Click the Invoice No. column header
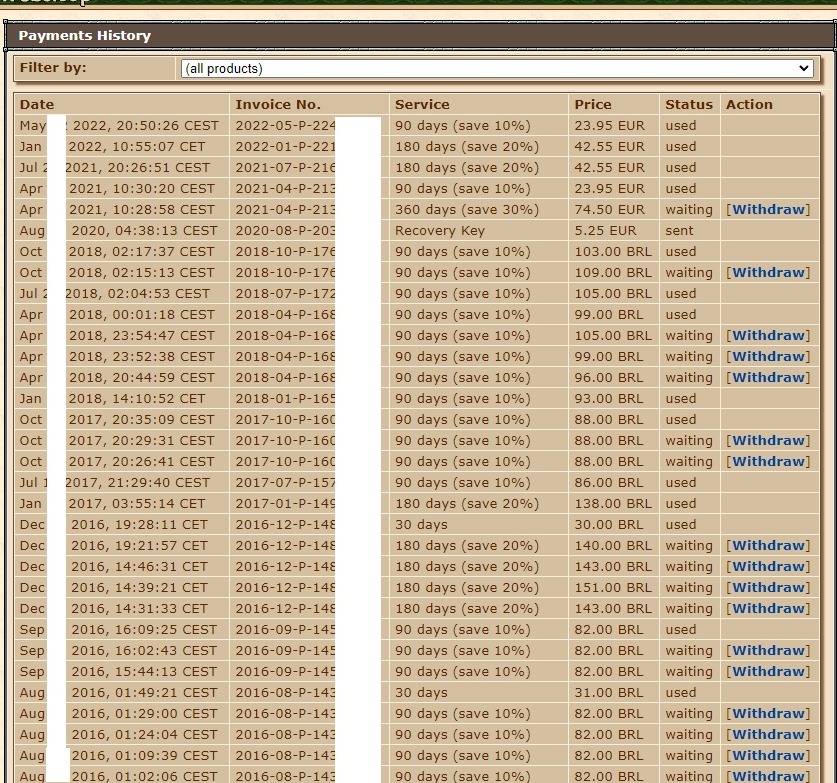Image resolution: width=837 pixels, height=783 pixels. pyautogui.click(x=276, y=104)
